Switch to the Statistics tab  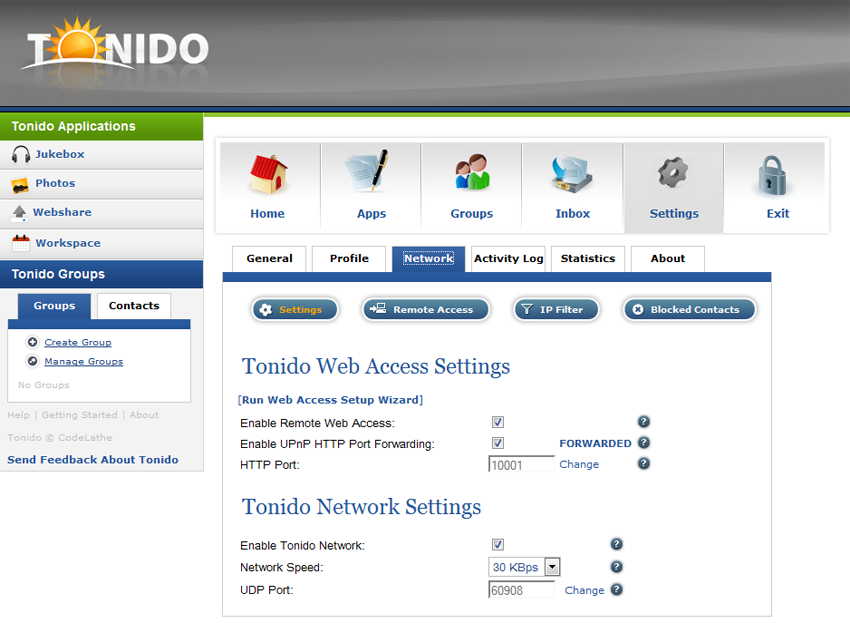588,259
